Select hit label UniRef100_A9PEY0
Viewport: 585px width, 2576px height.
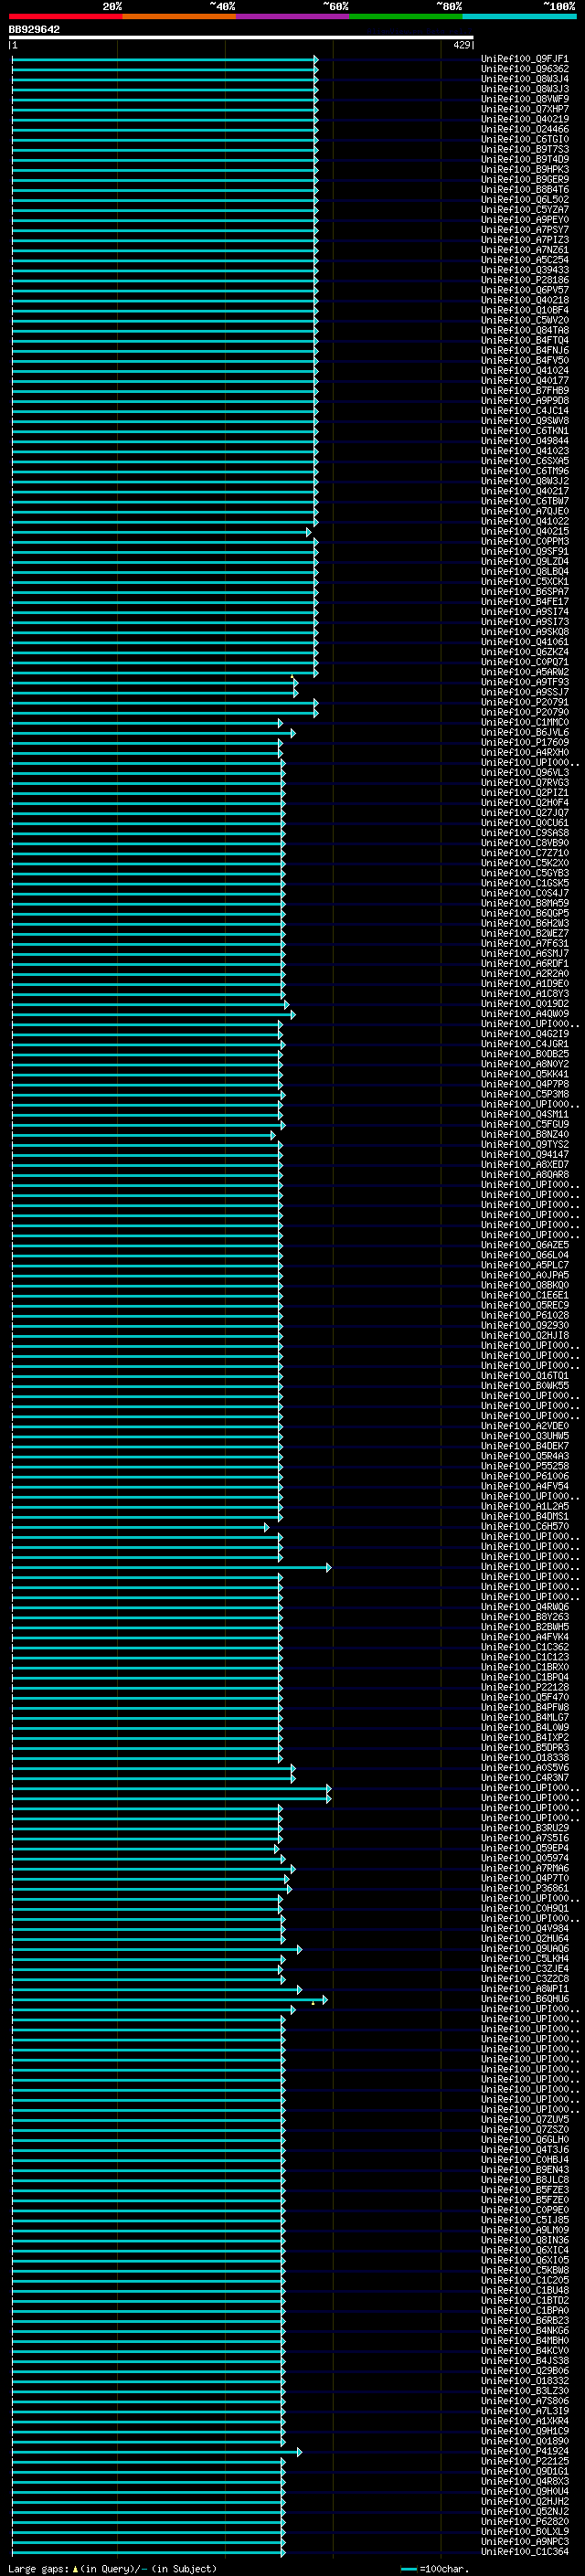coord(525,219)
